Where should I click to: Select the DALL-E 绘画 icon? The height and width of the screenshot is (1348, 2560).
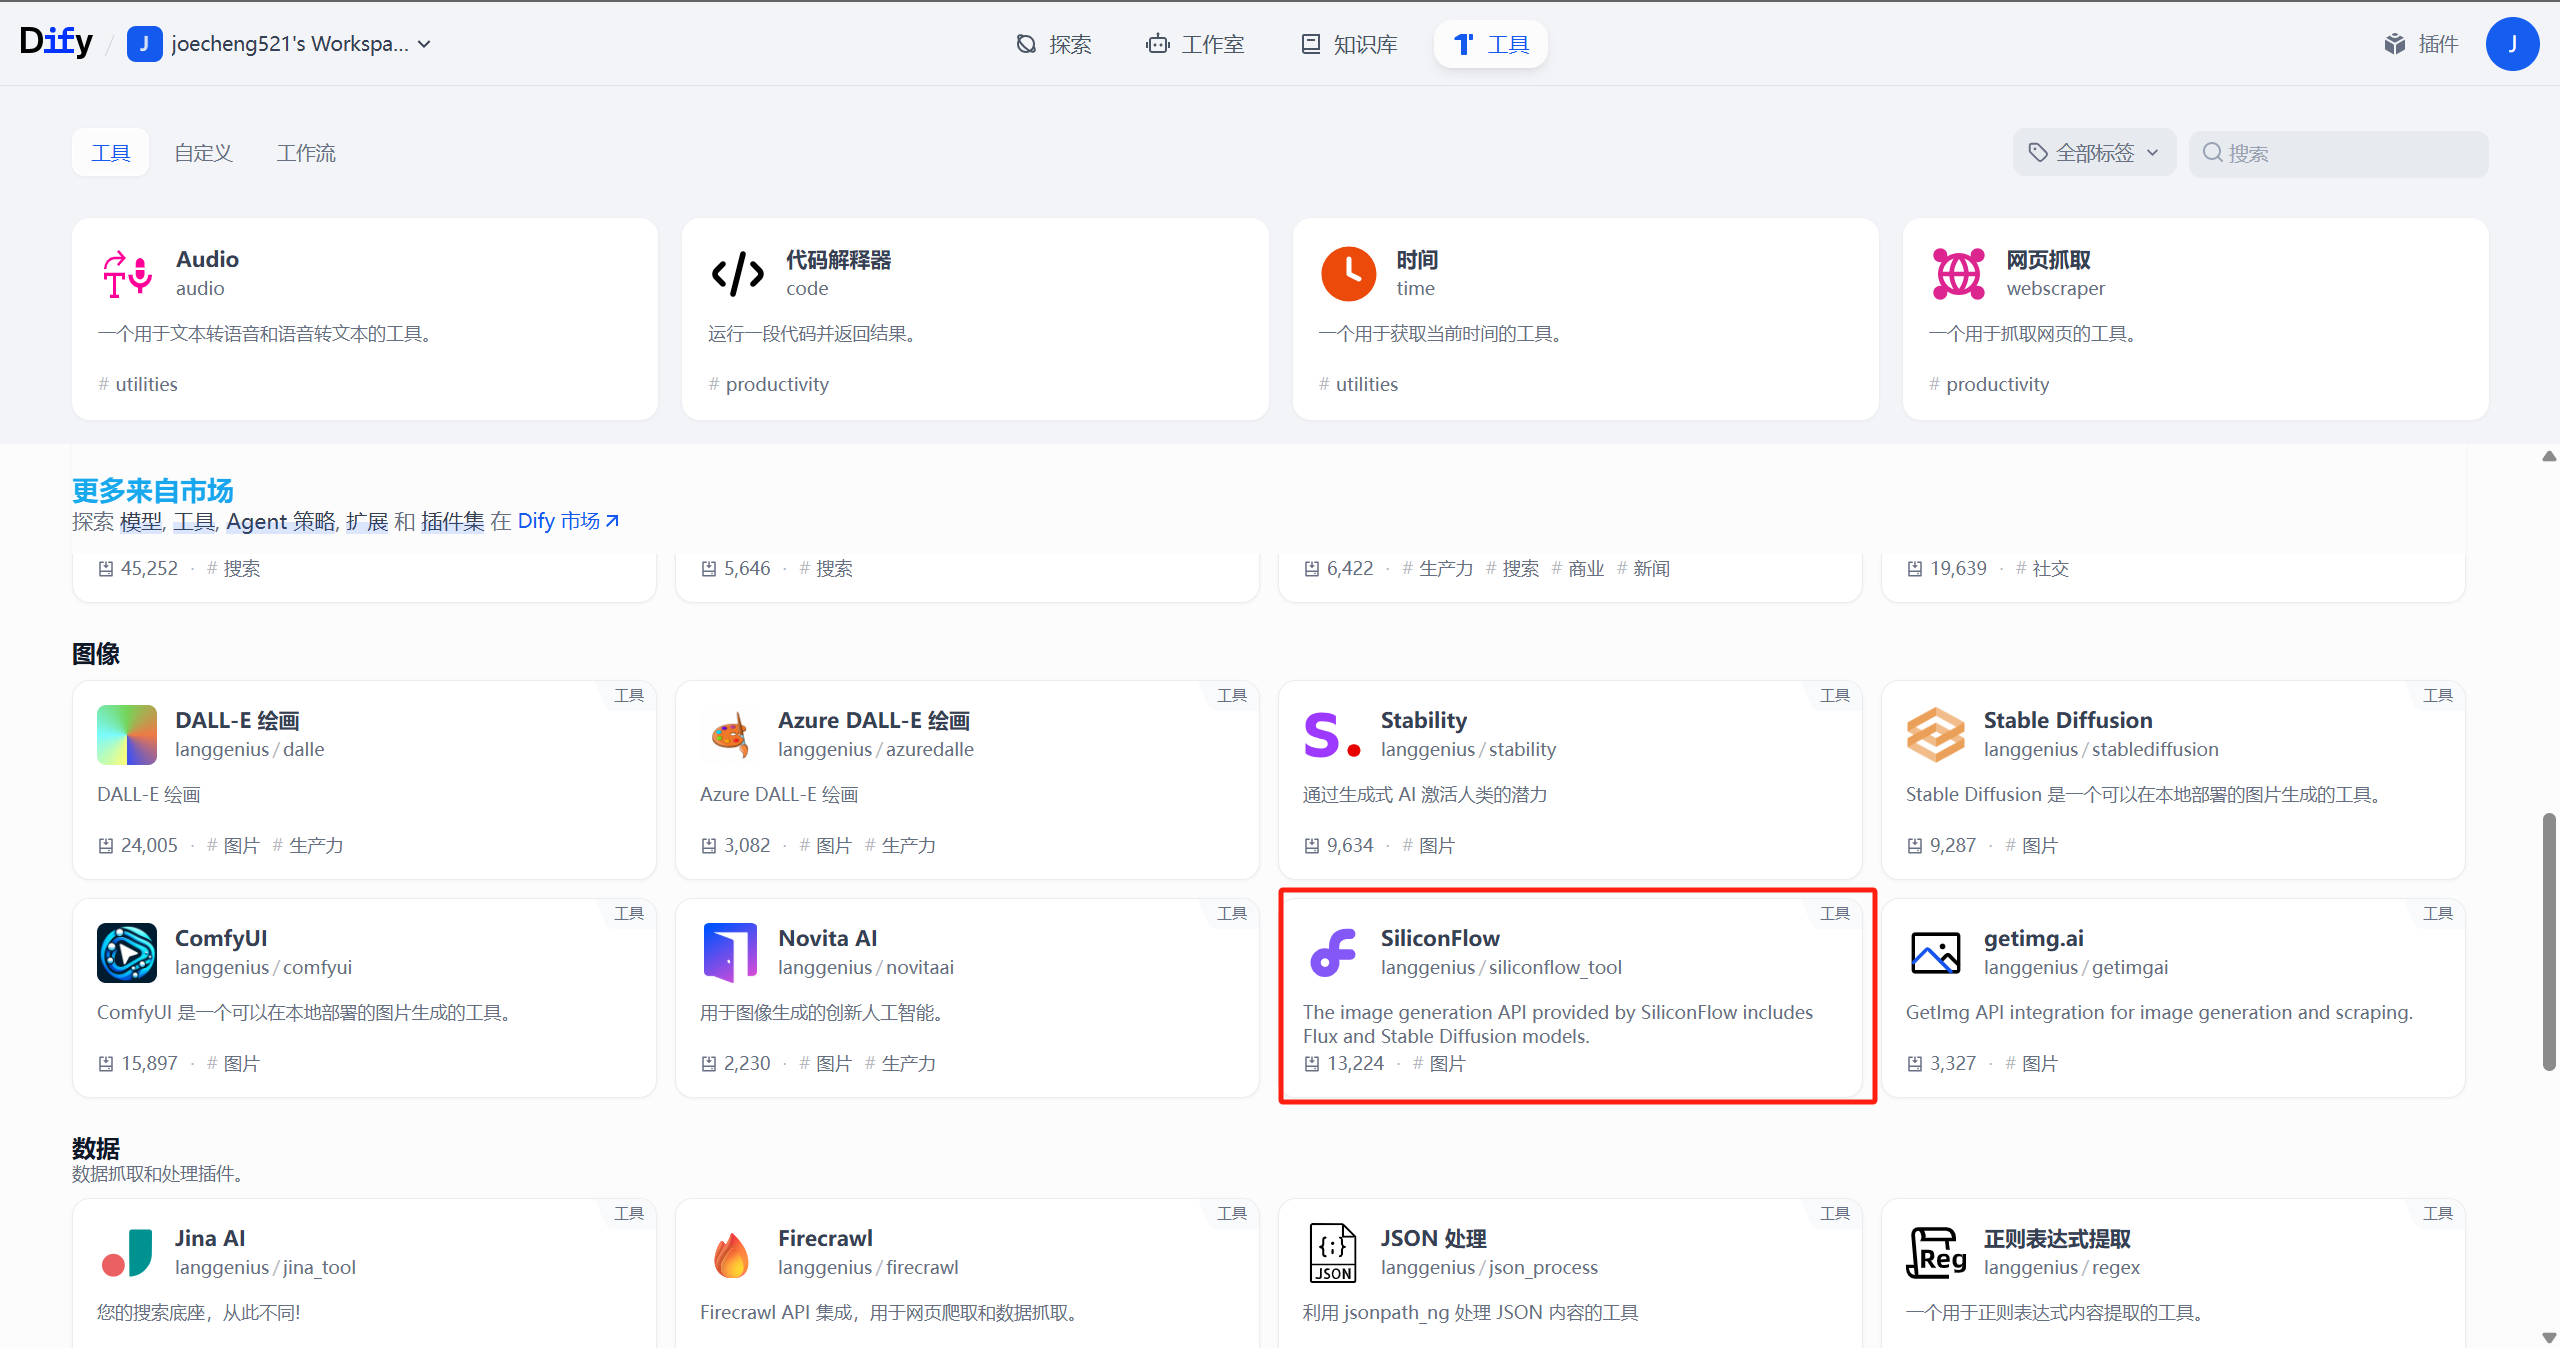click(x=126, y=735)
